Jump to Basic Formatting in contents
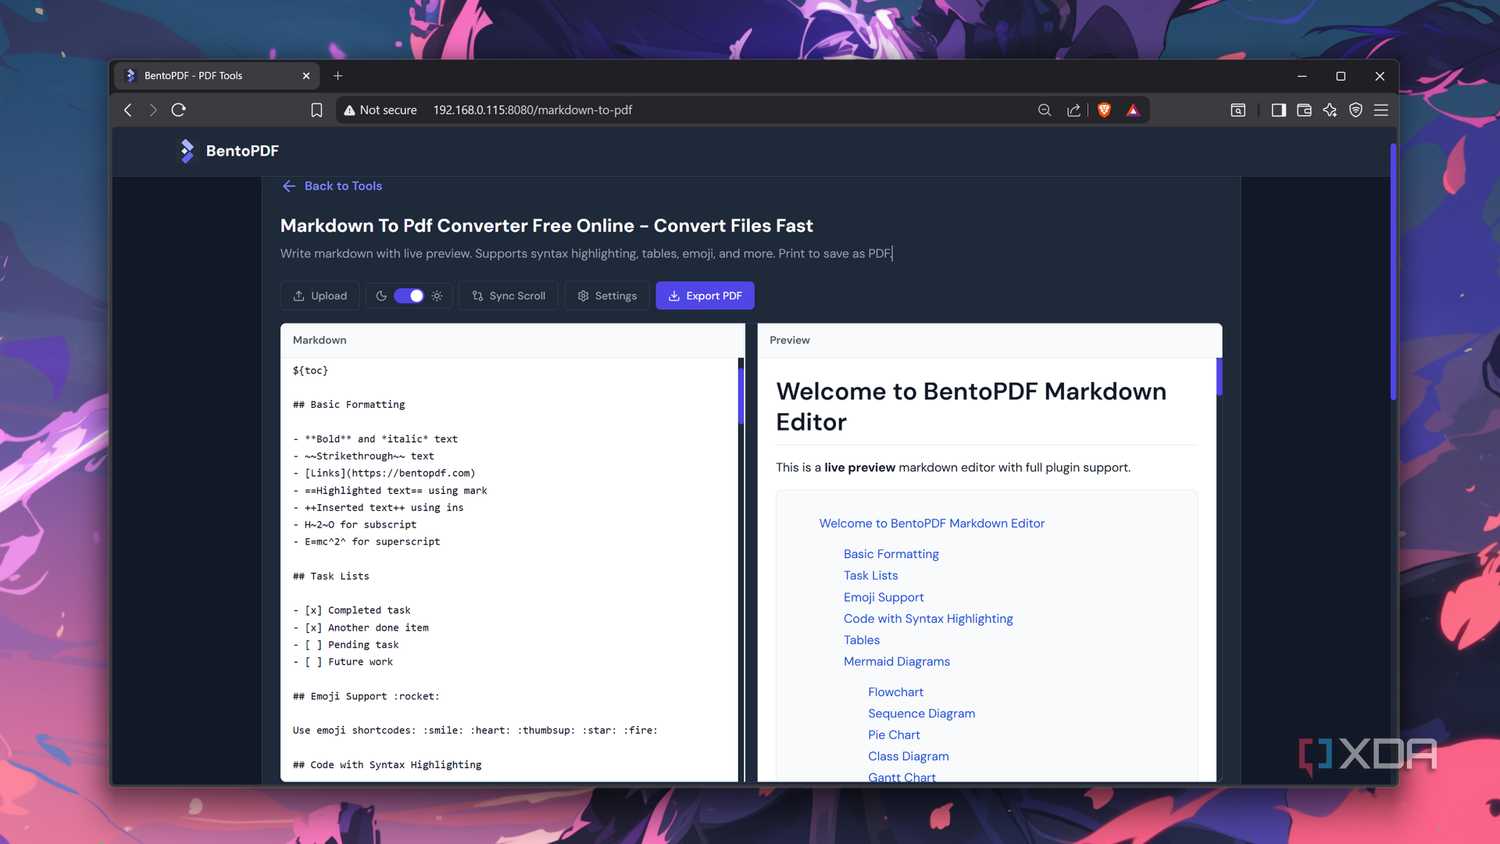This screenshot has height=844, width=1500. [x=891, y=554]
